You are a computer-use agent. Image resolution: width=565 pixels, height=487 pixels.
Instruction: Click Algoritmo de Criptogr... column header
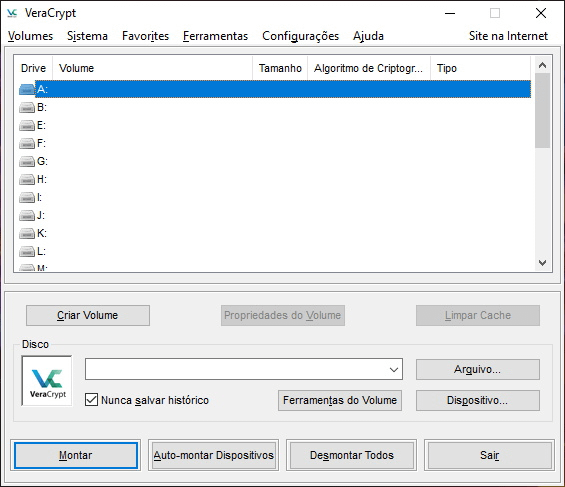(369, 68)
